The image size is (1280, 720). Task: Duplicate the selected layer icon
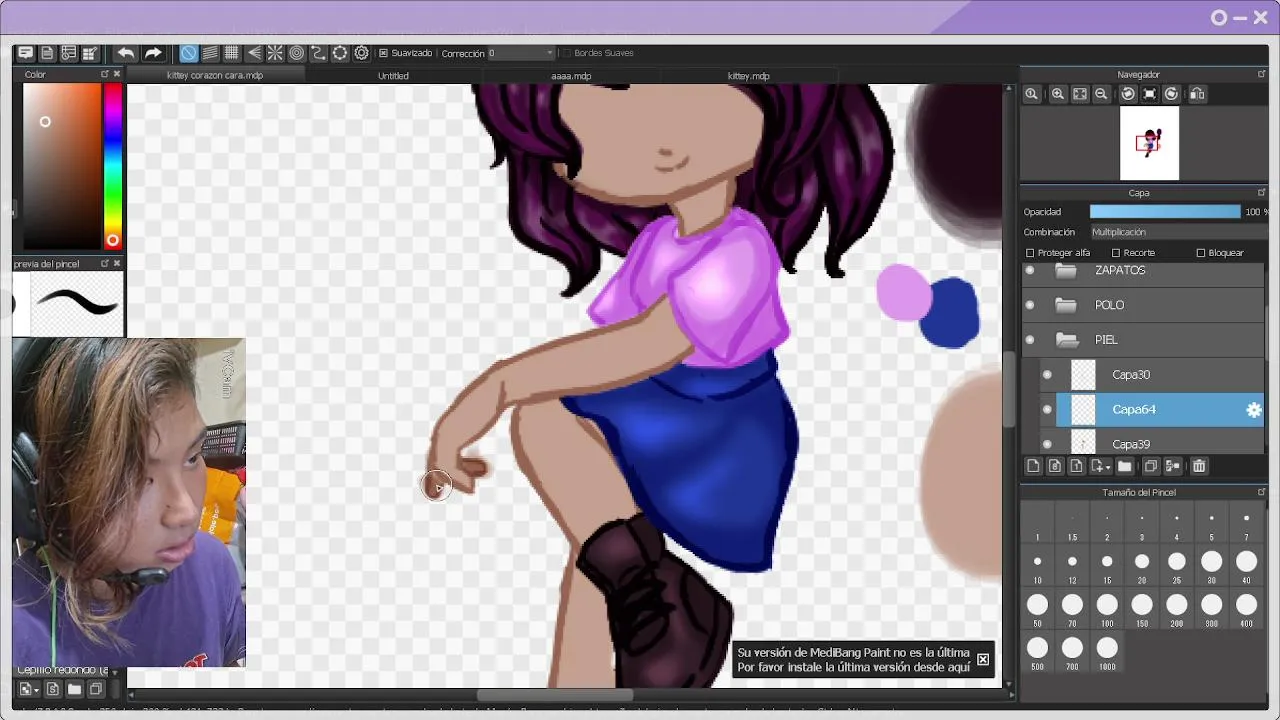[1151, 466]
